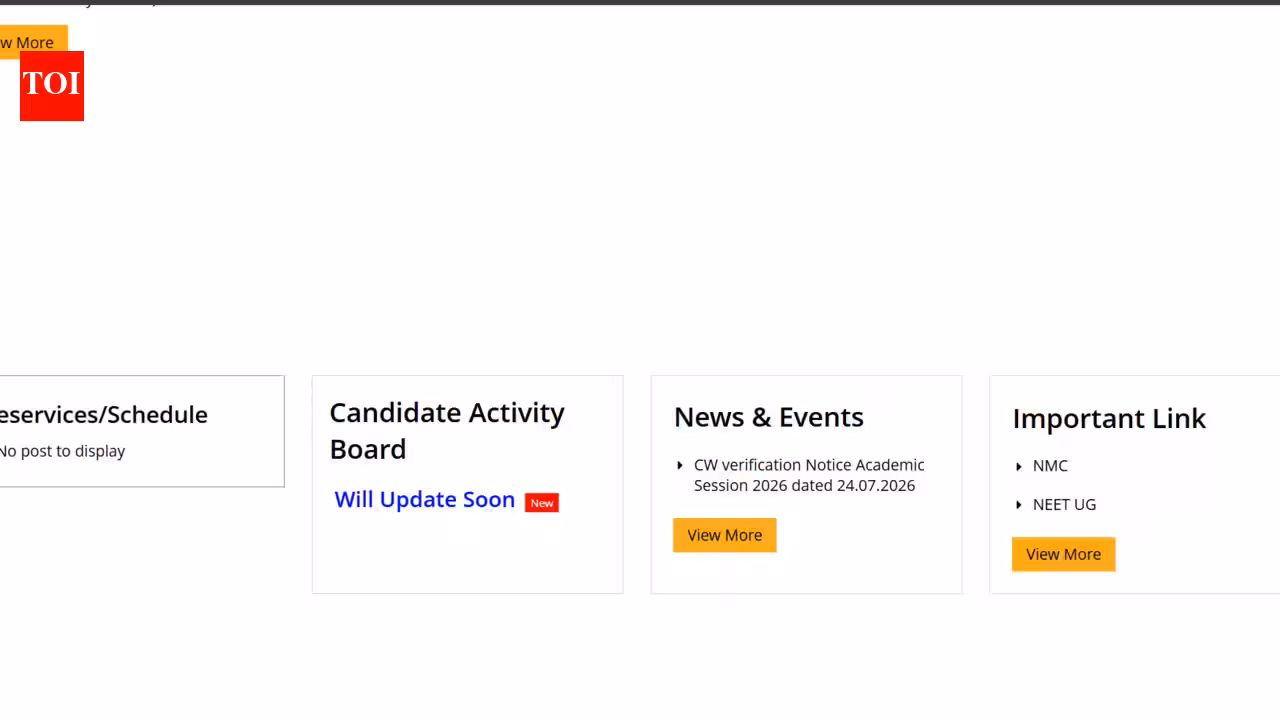Click the dark bar at page top
The height and width of the screenshot is (720, 1280).
click(x=640, y=3)
